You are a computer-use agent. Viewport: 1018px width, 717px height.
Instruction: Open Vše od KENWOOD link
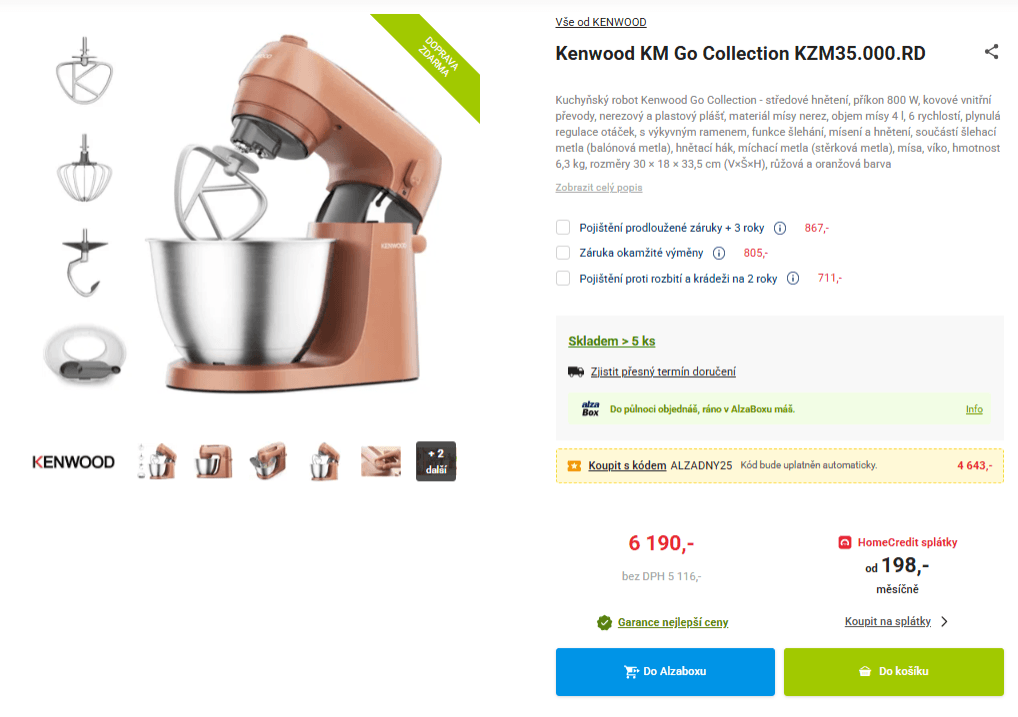click(x=601, y=22)
